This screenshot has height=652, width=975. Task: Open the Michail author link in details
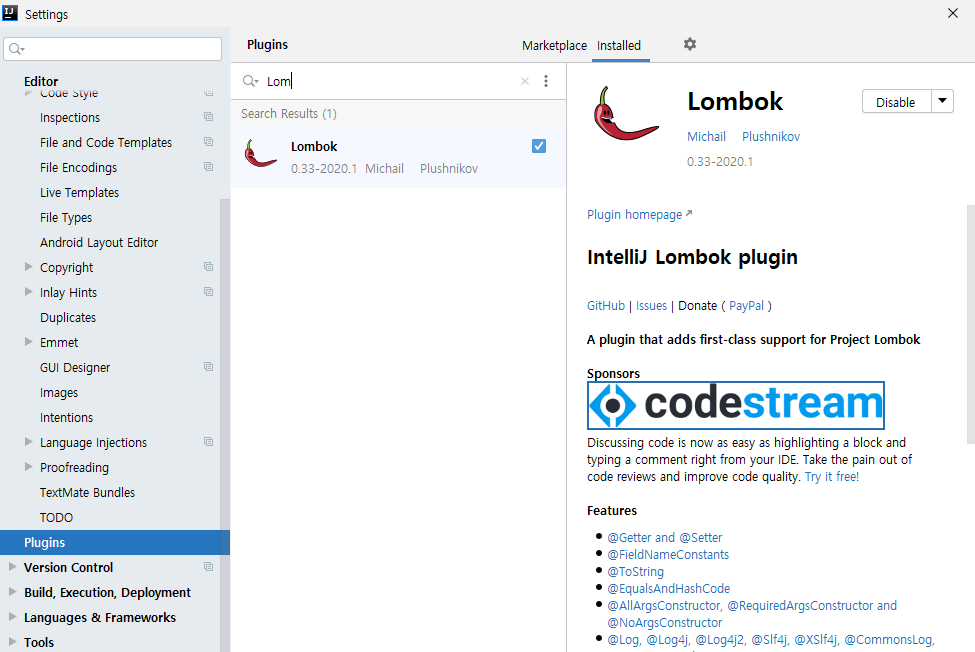[x=706, y=137]
